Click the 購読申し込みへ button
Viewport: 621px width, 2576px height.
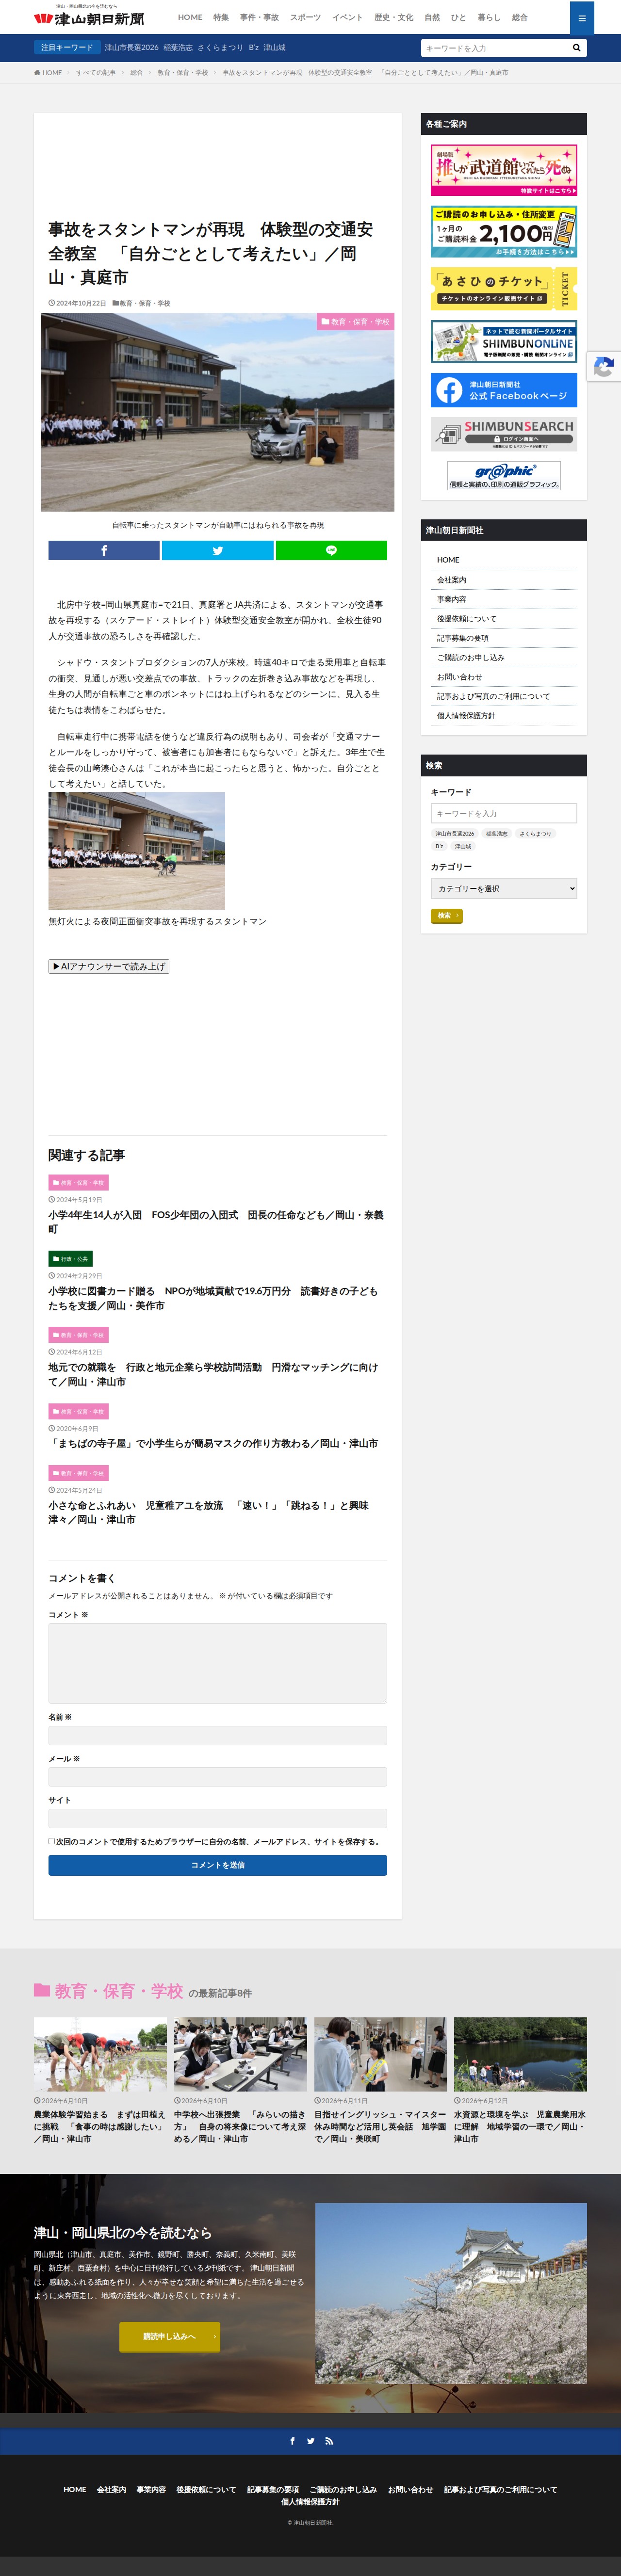coord(169,2337)
